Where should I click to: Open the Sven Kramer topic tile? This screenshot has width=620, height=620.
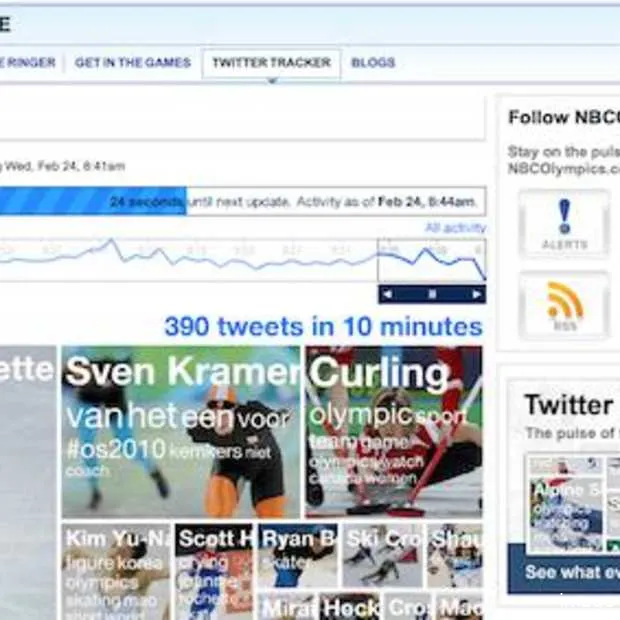coord(181,432)
